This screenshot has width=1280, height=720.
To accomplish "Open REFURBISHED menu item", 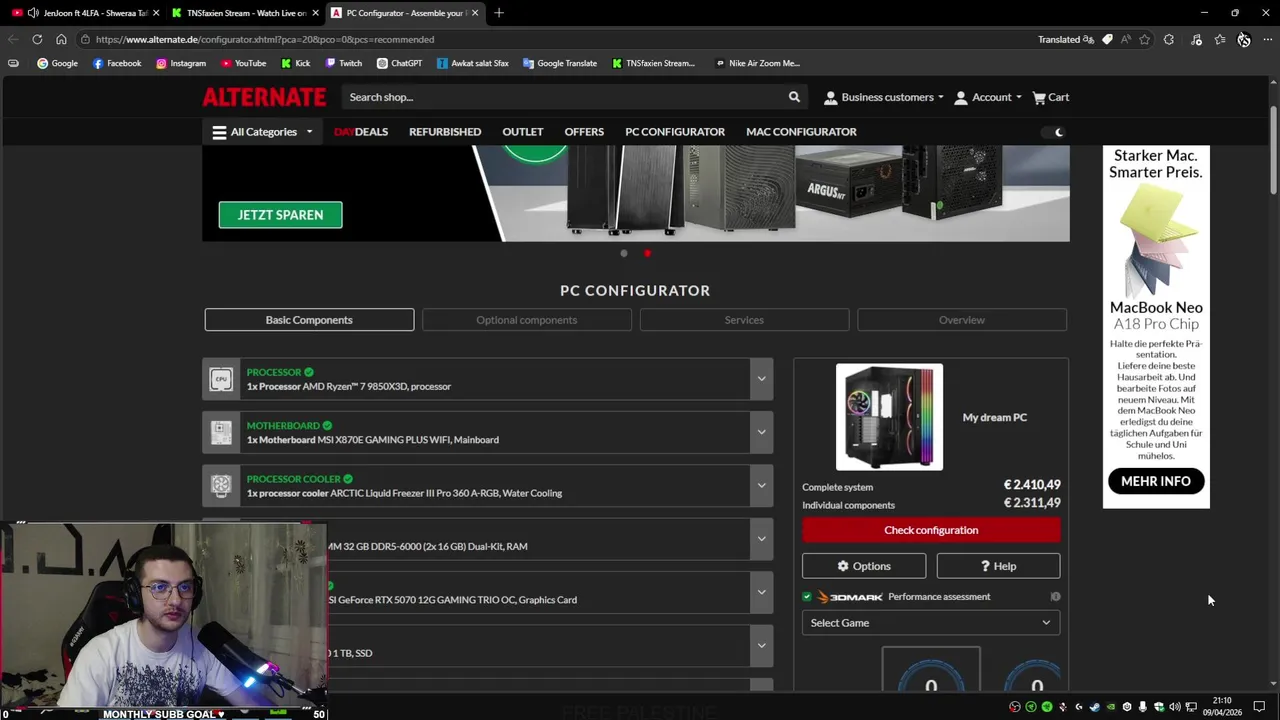I will 445,132.
